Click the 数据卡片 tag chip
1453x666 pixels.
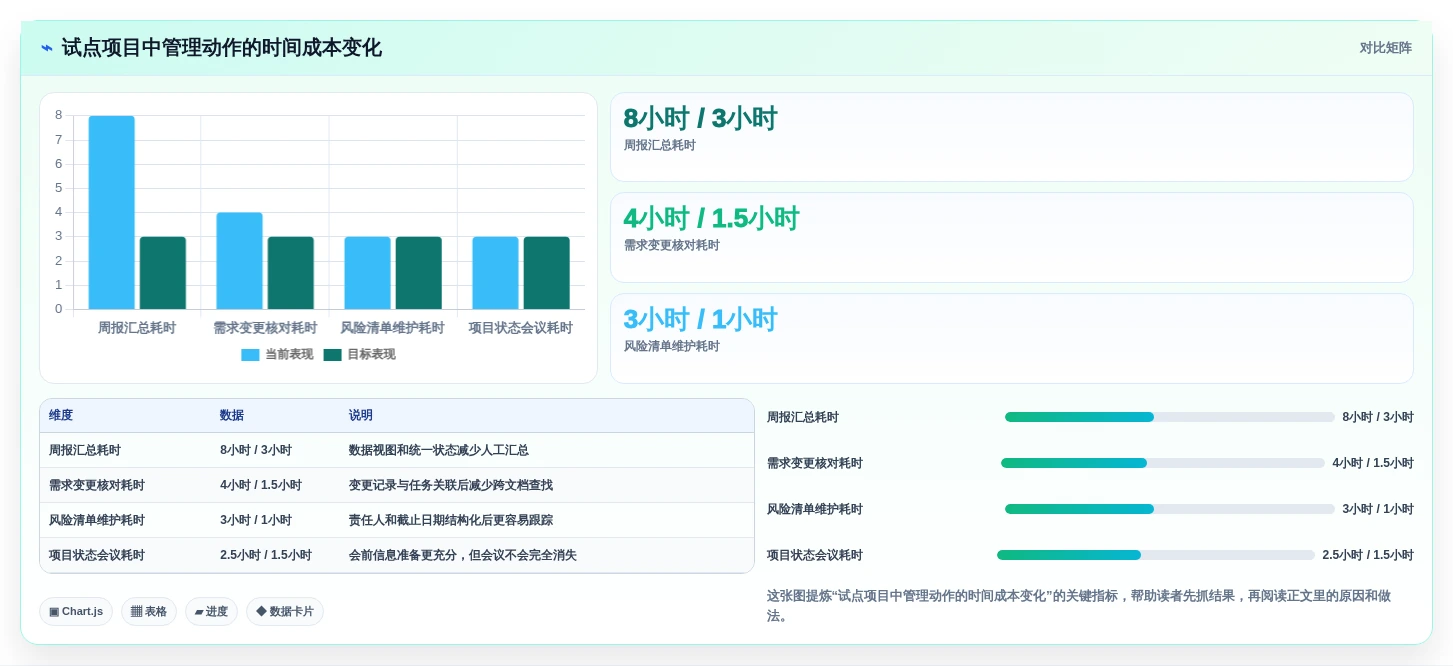coord(285,611)
